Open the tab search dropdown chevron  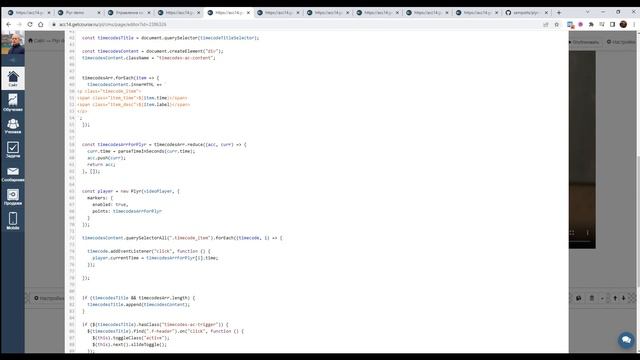pyautogui.click(x=587, y=12)
